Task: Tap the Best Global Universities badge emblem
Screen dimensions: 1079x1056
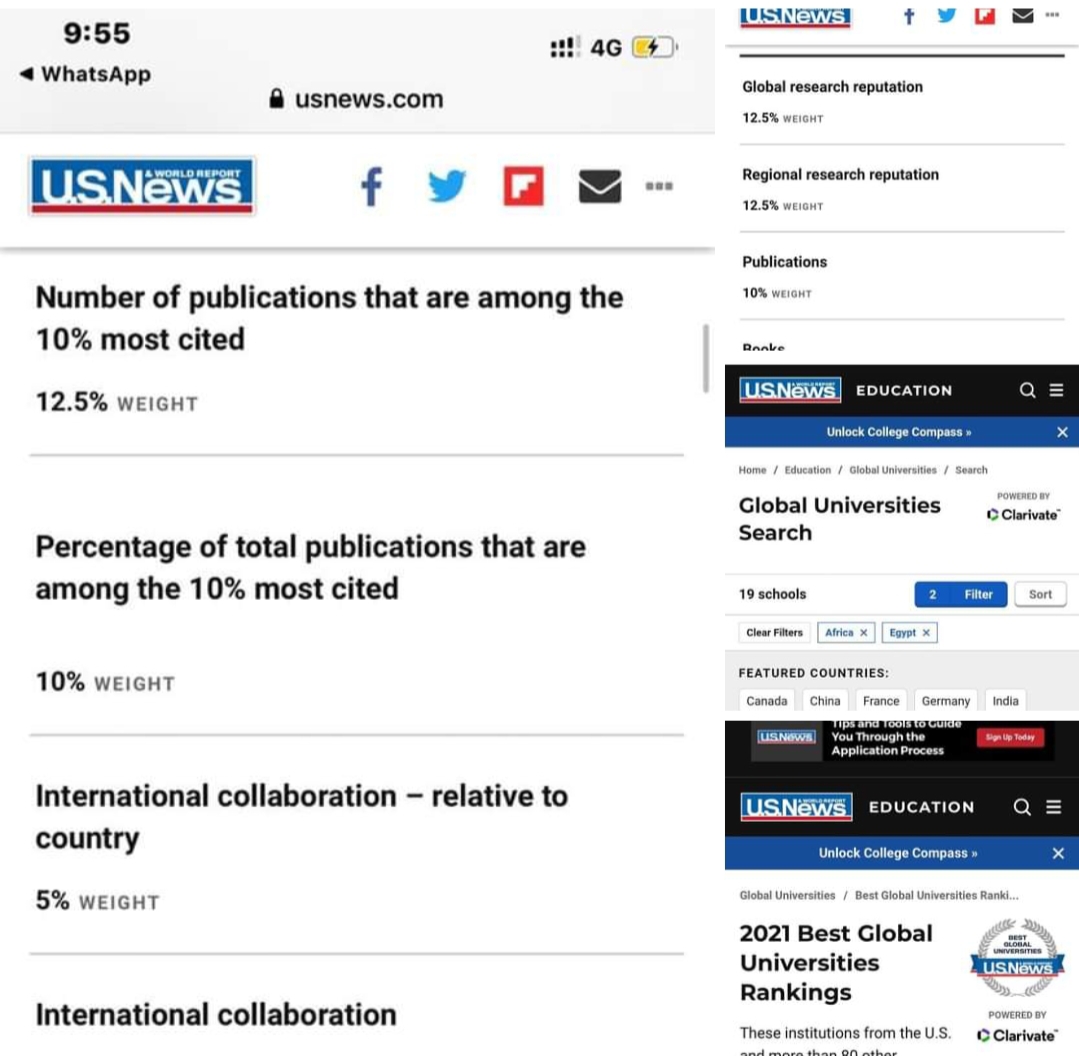Action: point(1017,957)
